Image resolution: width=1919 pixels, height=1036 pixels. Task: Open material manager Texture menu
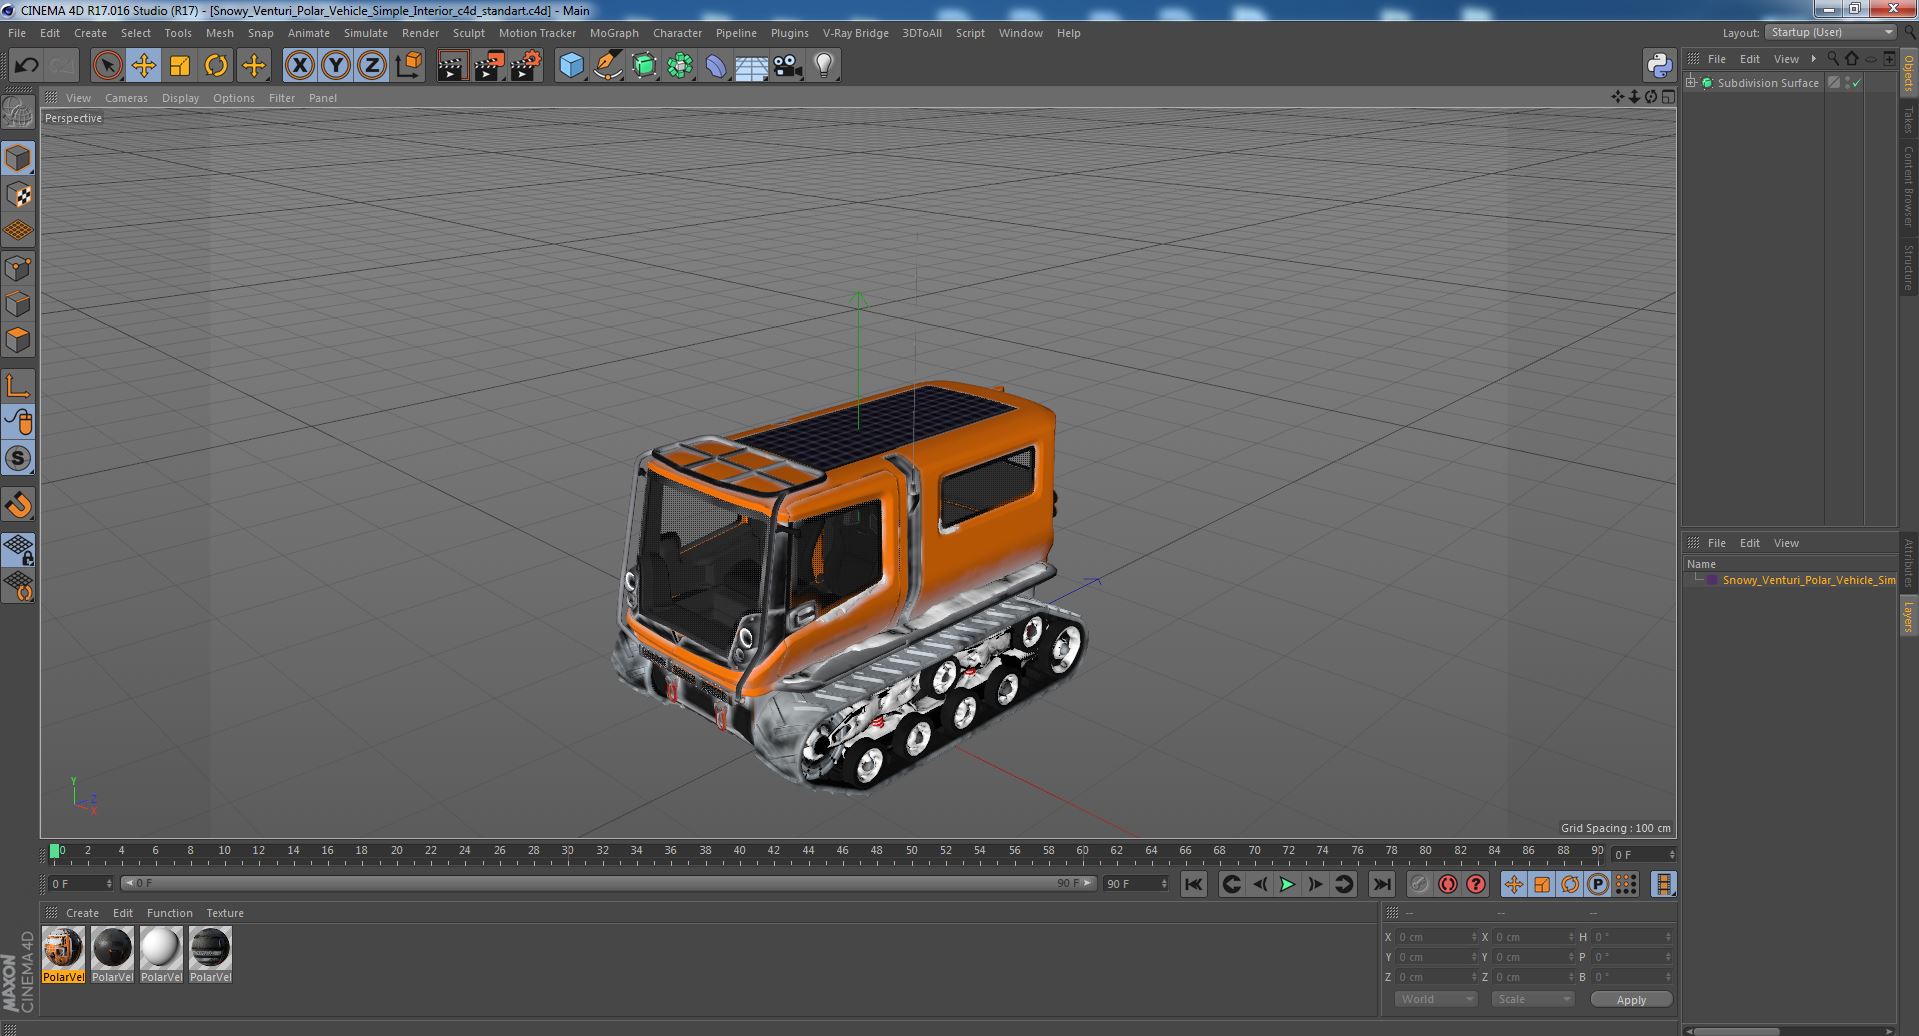click(225, 913)
